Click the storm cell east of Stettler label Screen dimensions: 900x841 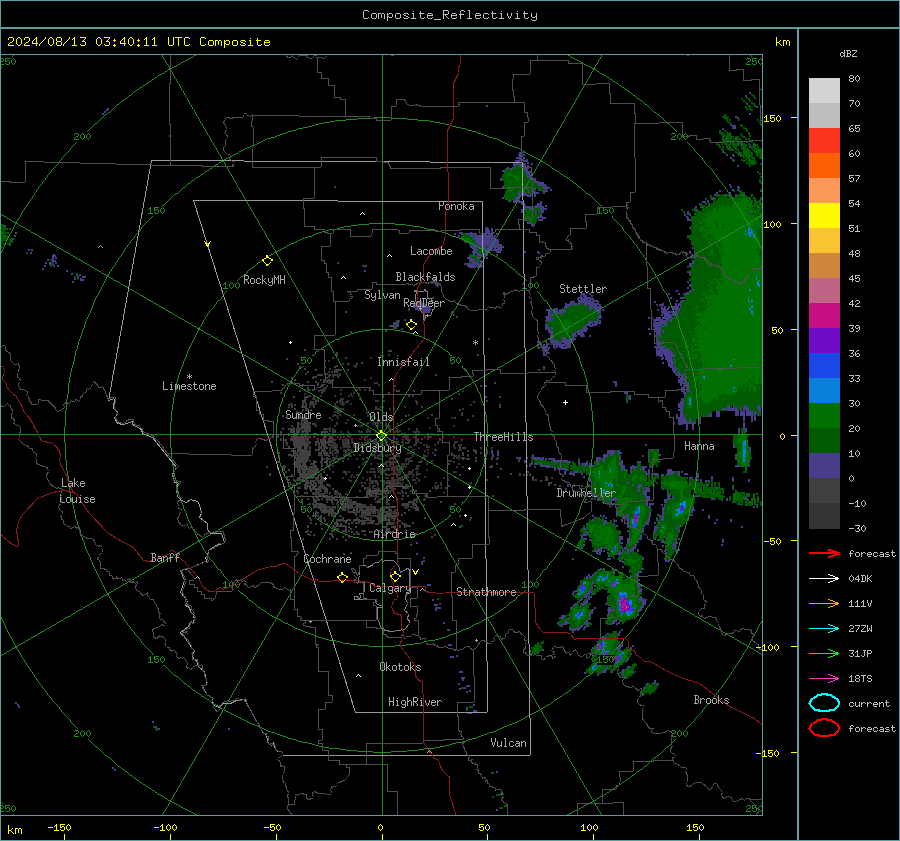pos(573,323)
